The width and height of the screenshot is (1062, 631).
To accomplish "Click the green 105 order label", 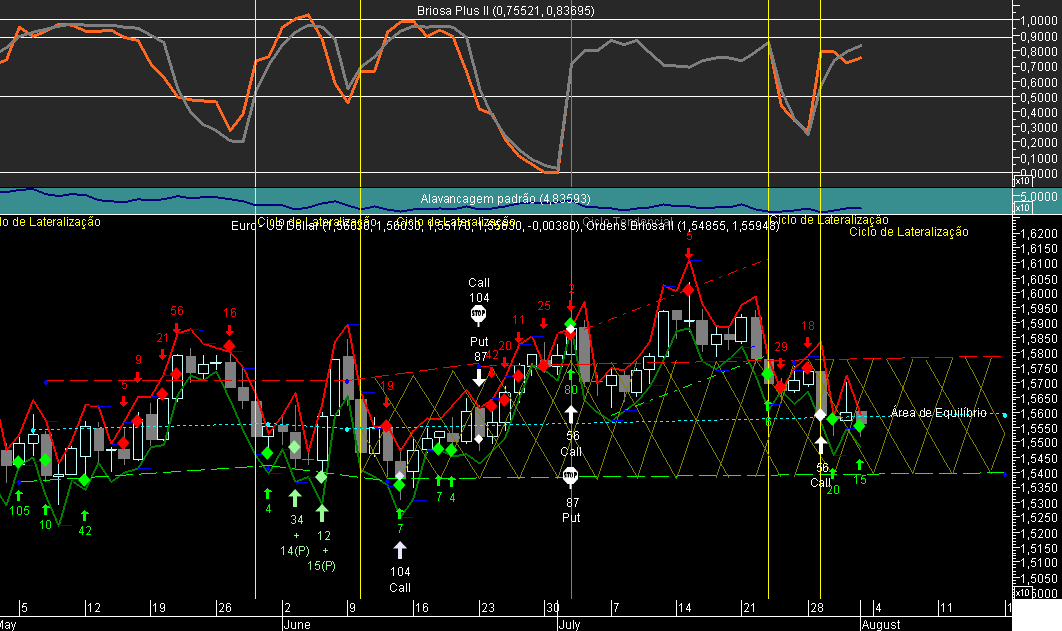I will tap(19, 511).
